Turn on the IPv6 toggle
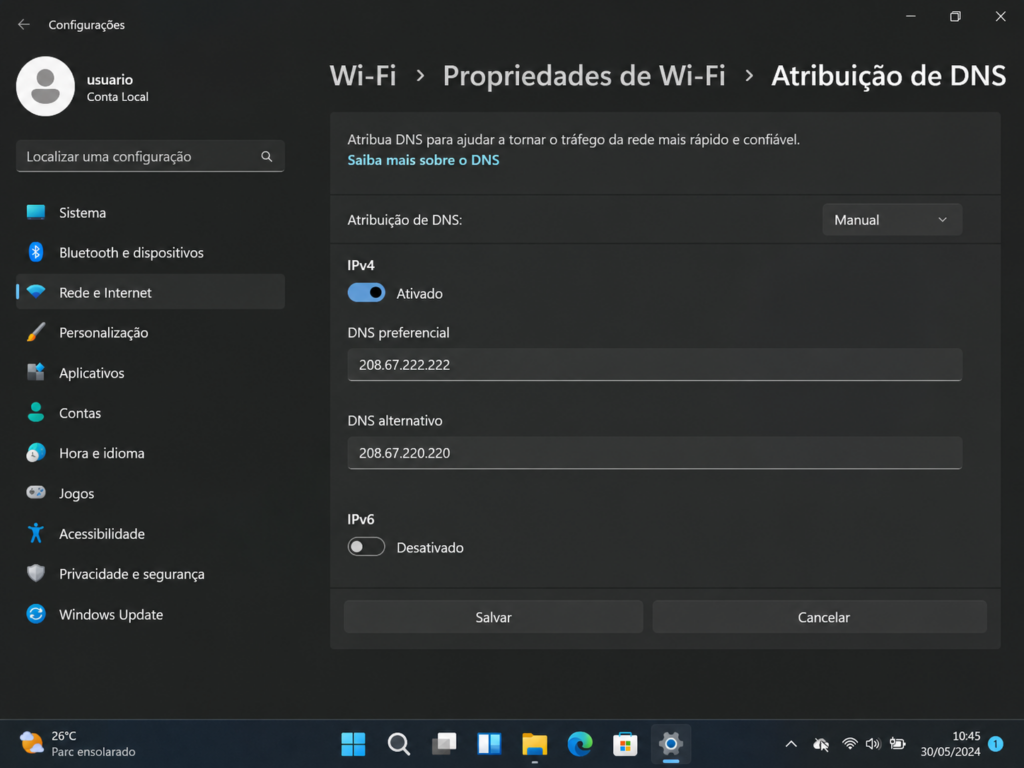Screen dimensions: 1024x768 pyautogui.click(x=366, y=547)
